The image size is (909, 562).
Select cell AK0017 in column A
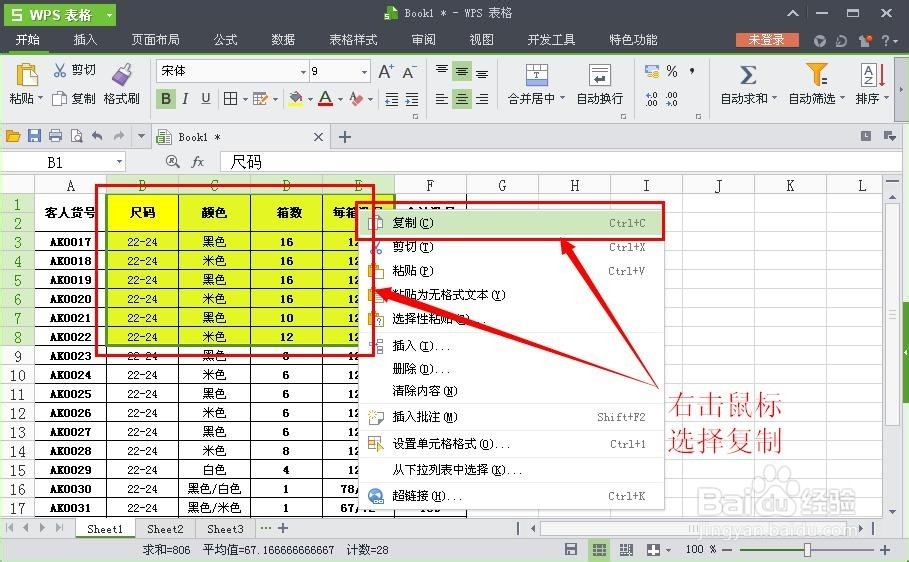coord(71,241)
